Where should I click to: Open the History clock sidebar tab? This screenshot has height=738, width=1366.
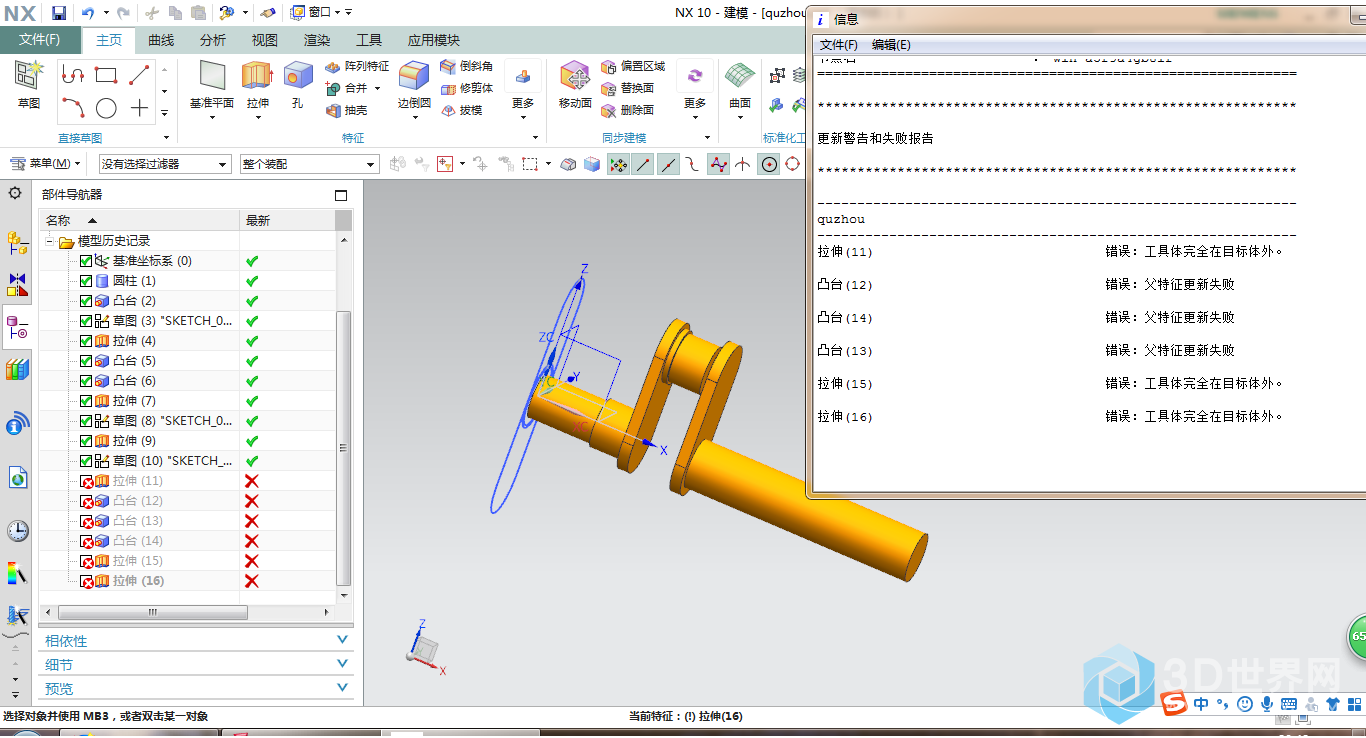[17, 530]
